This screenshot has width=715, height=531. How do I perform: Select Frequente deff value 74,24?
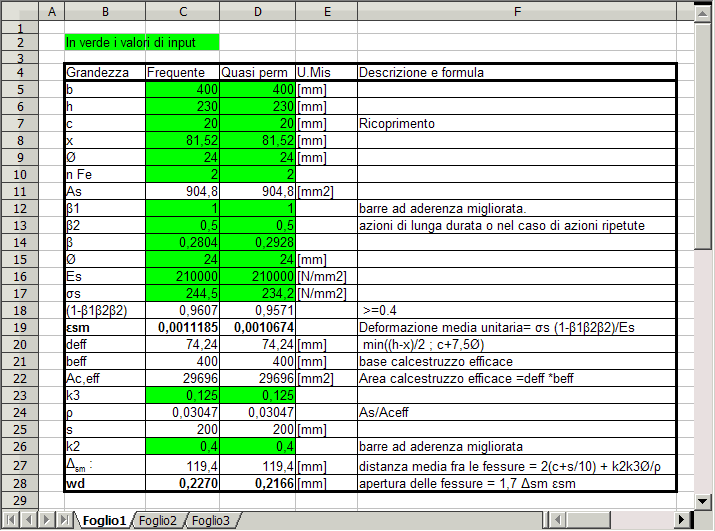coord(183,344)
